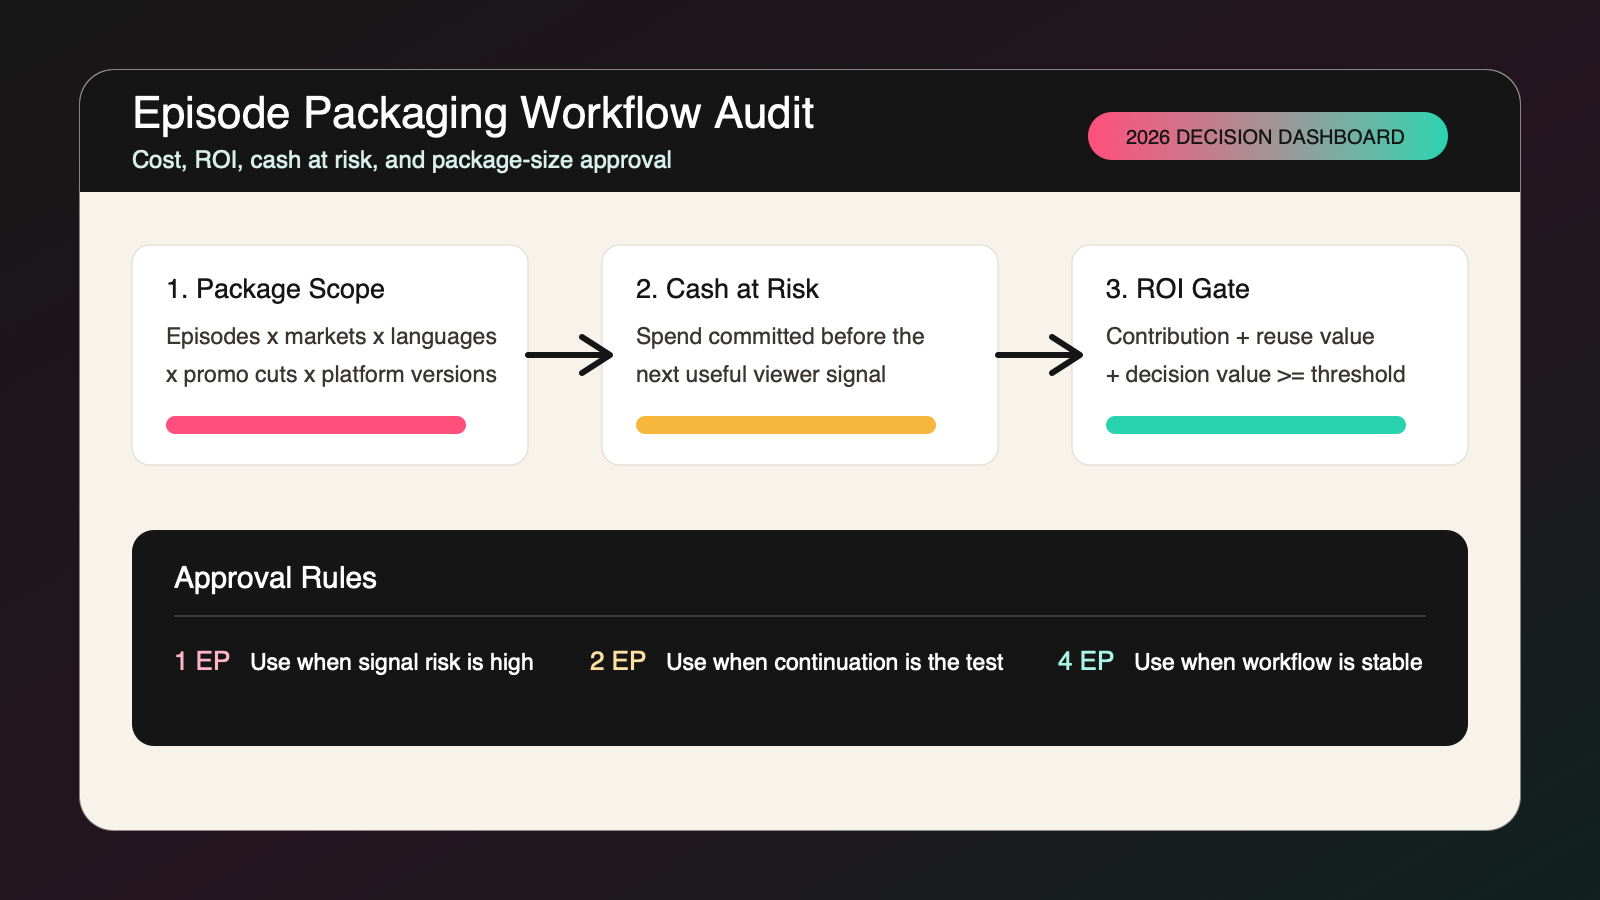This screenshot has height=900, width=1600.
Task: Click the Approval Rules heading
Action: coord(275,578)
